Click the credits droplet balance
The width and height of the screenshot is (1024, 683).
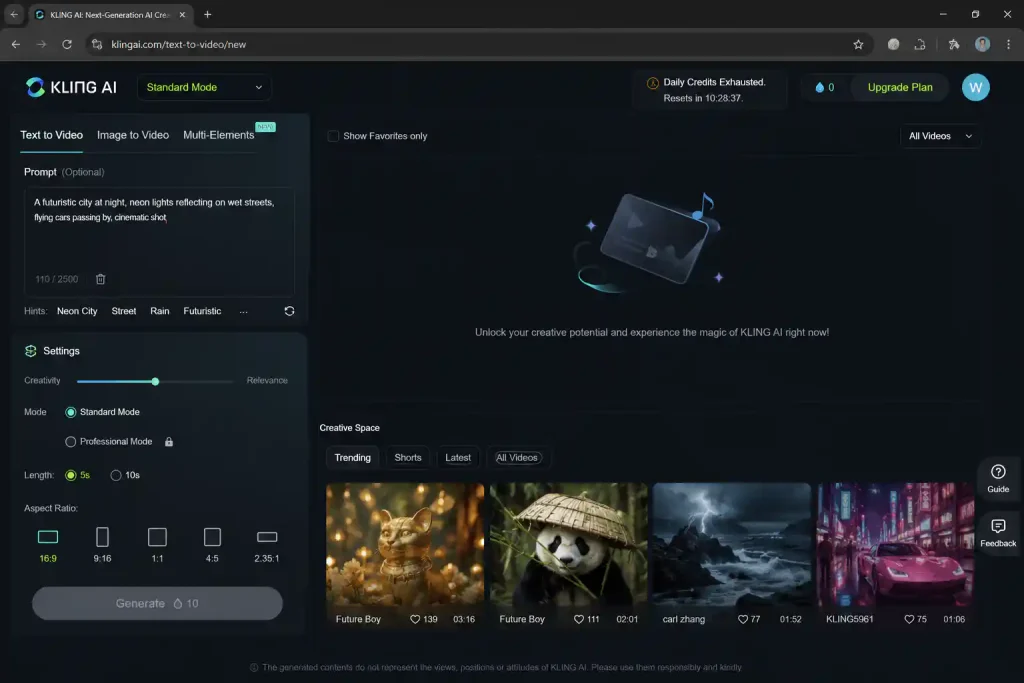825,87
